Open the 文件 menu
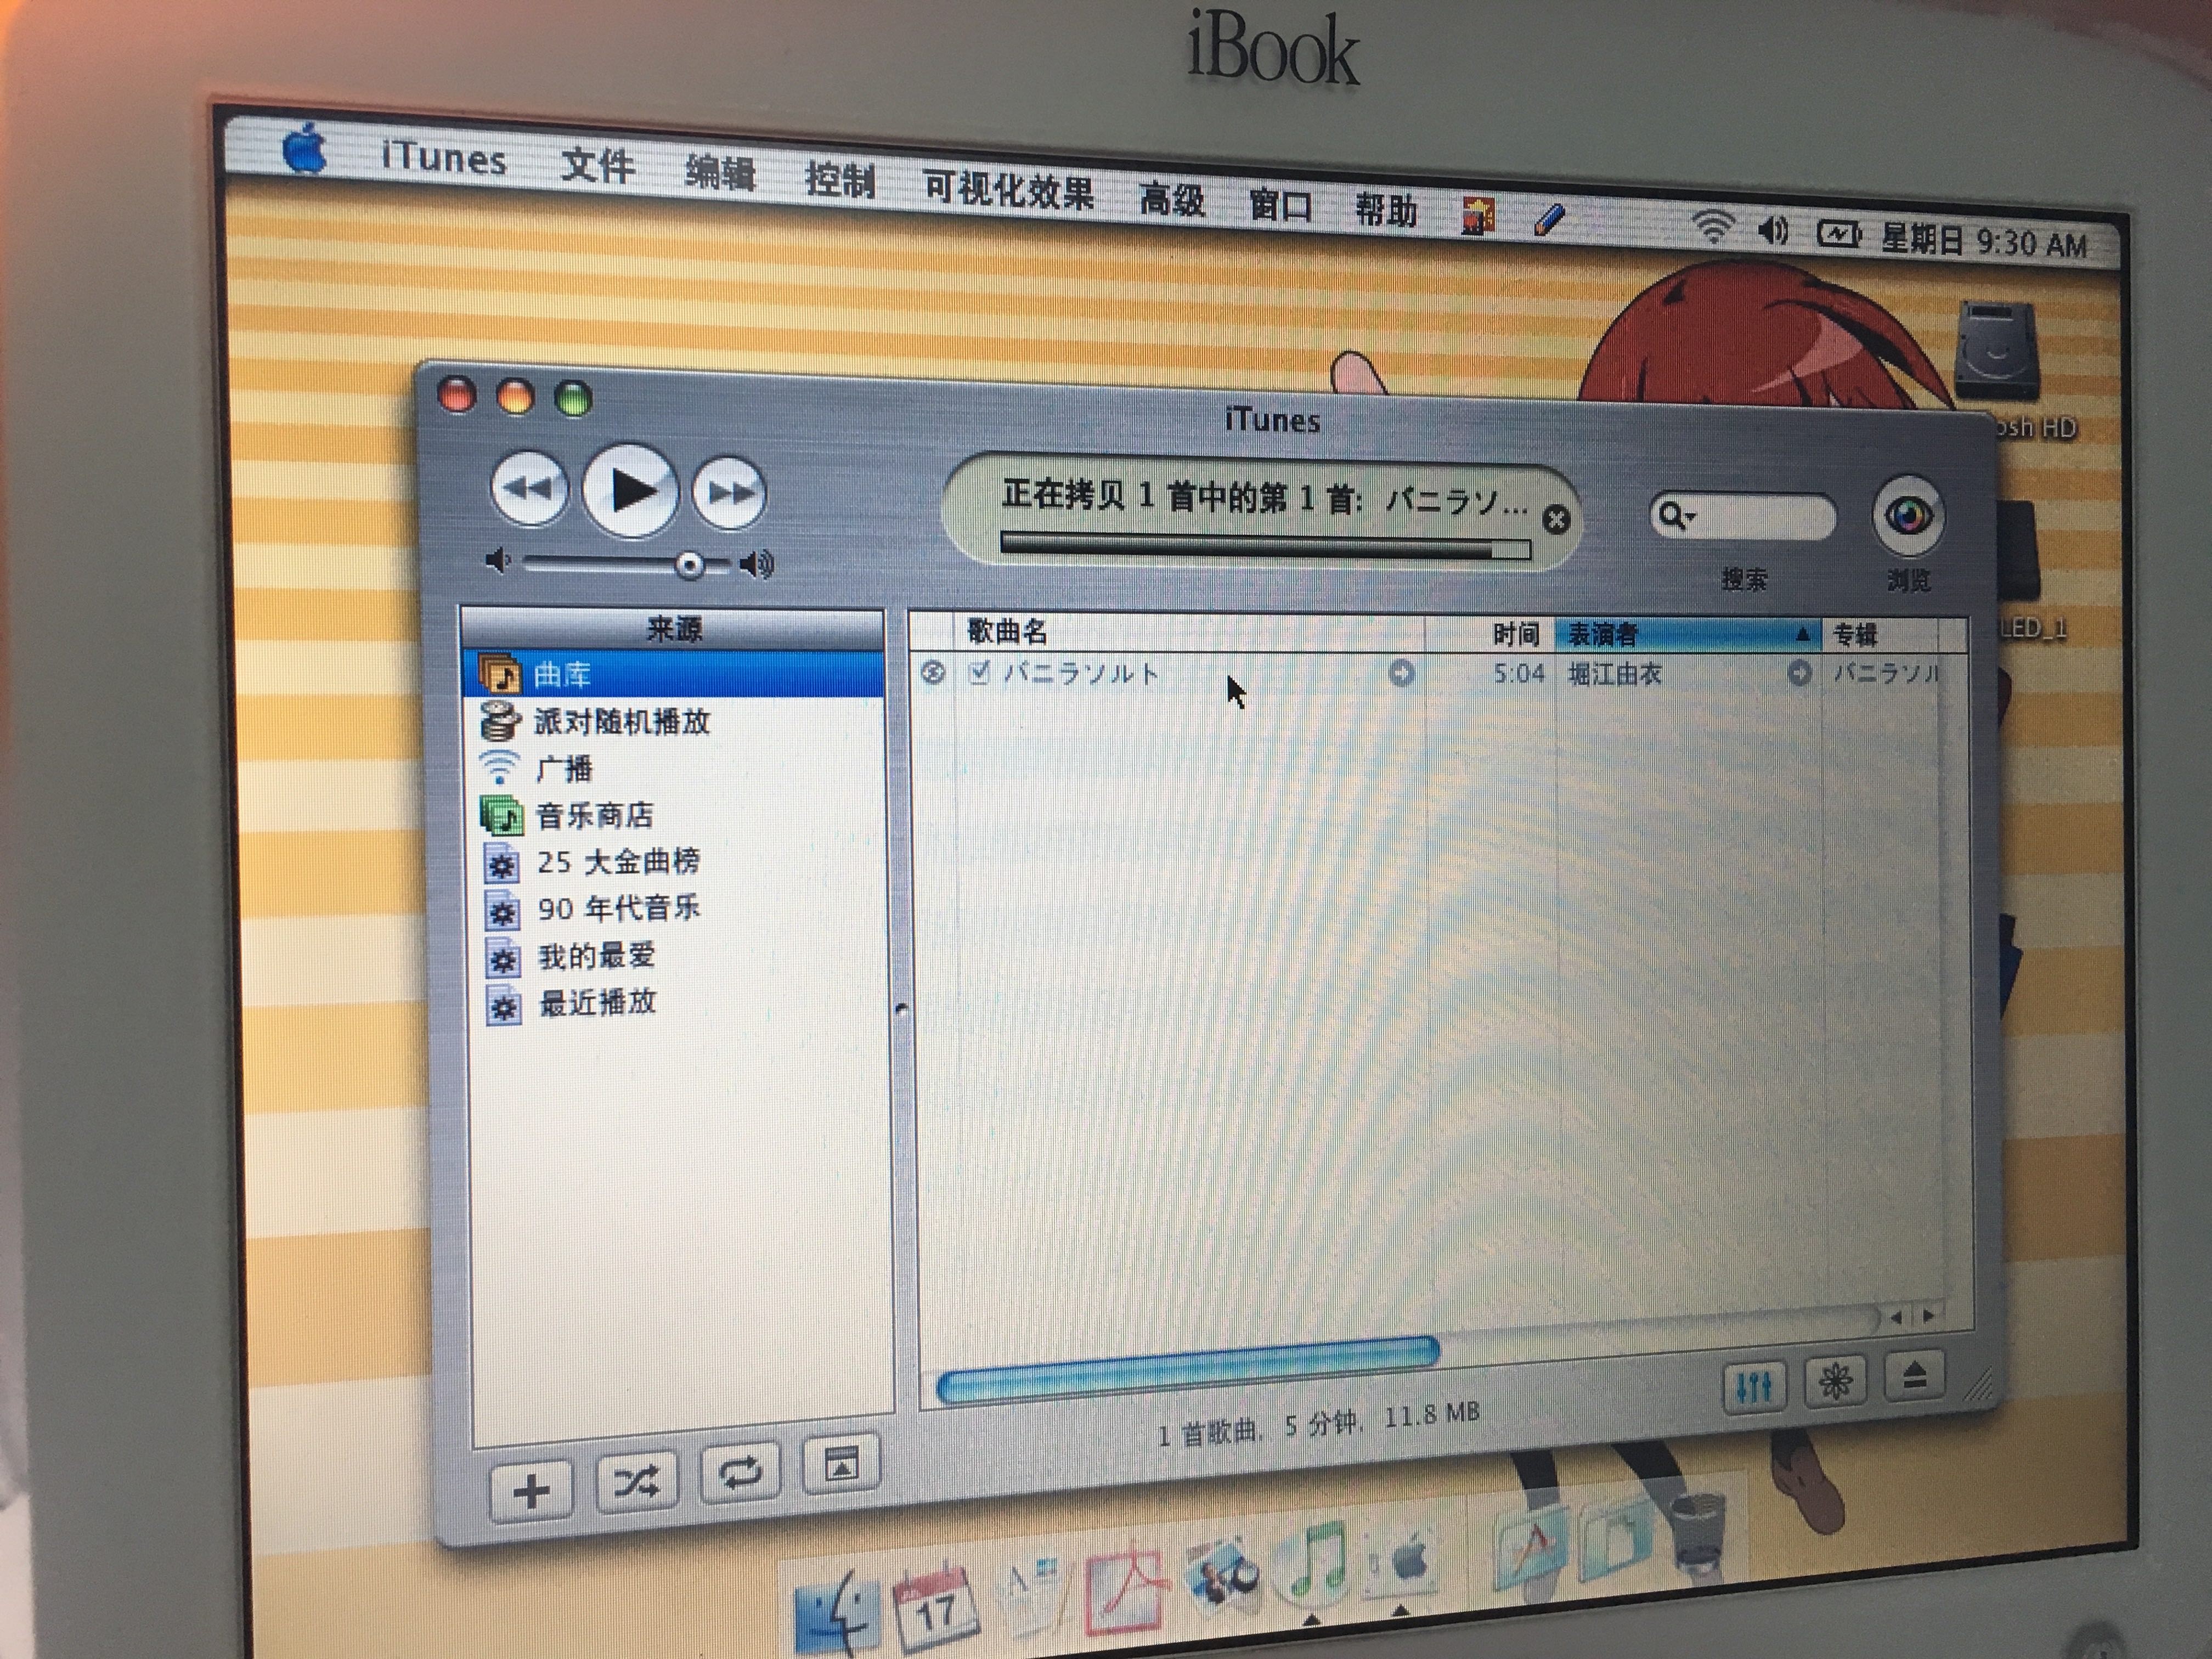The height and width of the screenshot is (1659, 2212). click(x=597, y=166)
